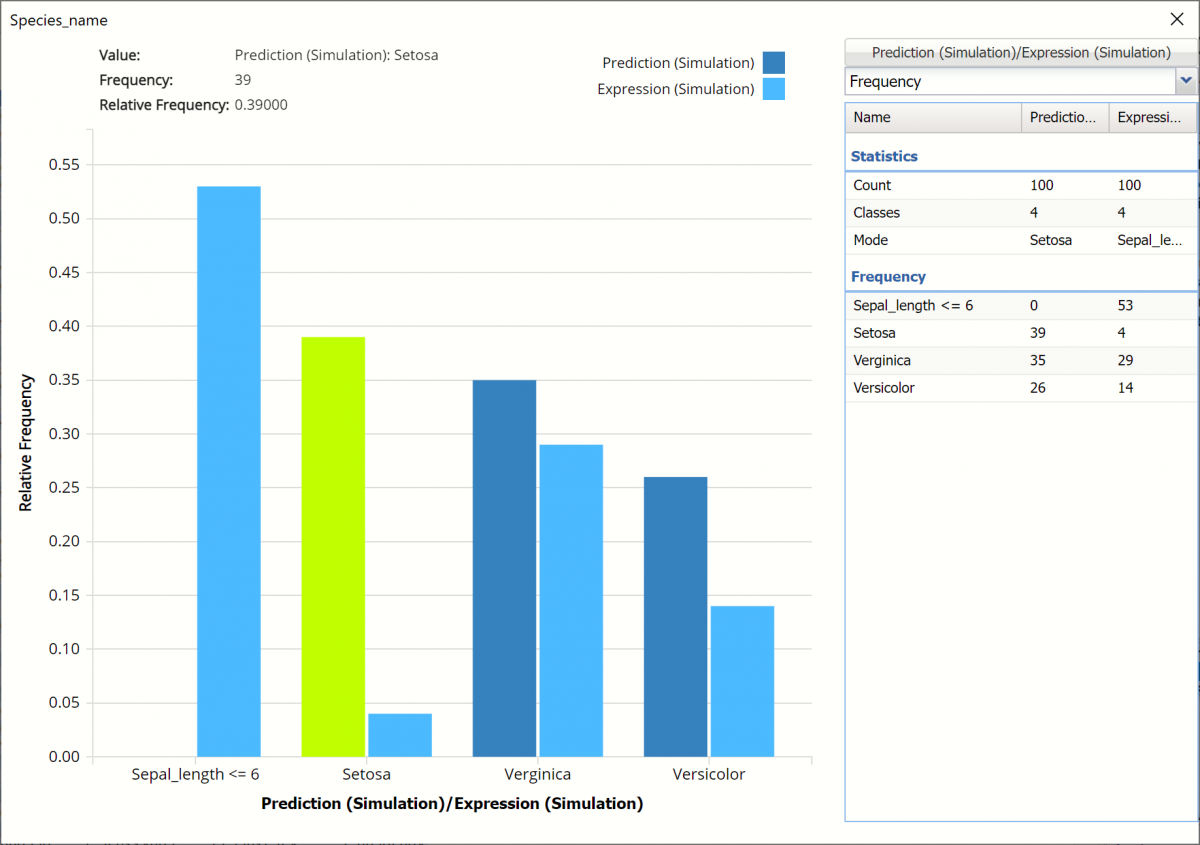Click the dark blue Verginica prediction bar
Viewport: 1200px width, 845px height.
coord(504,568)
